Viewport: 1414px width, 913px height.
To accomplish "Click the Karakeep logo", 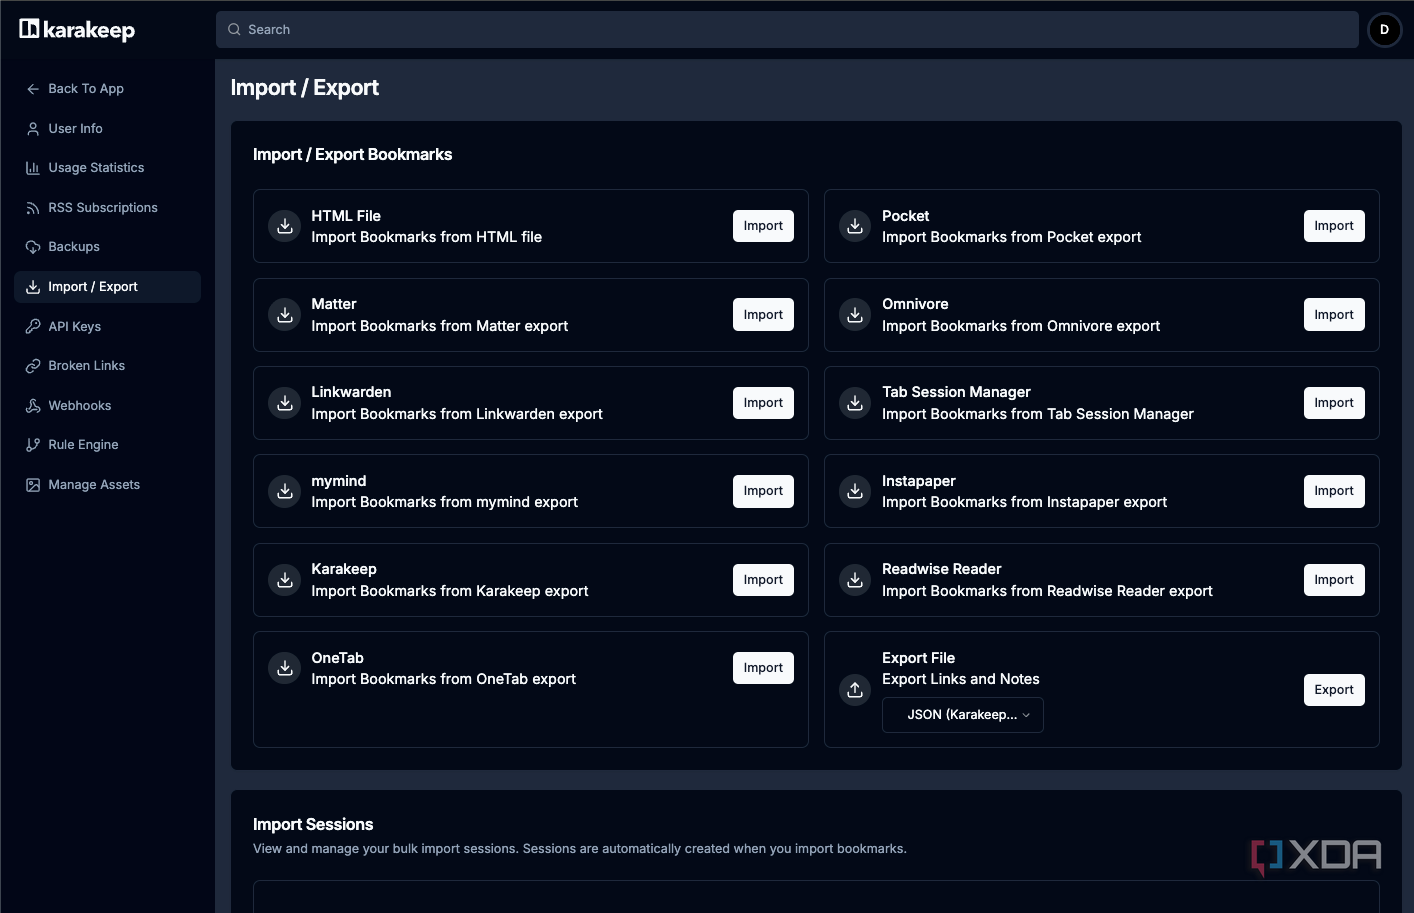I will [x=77, y=30].
